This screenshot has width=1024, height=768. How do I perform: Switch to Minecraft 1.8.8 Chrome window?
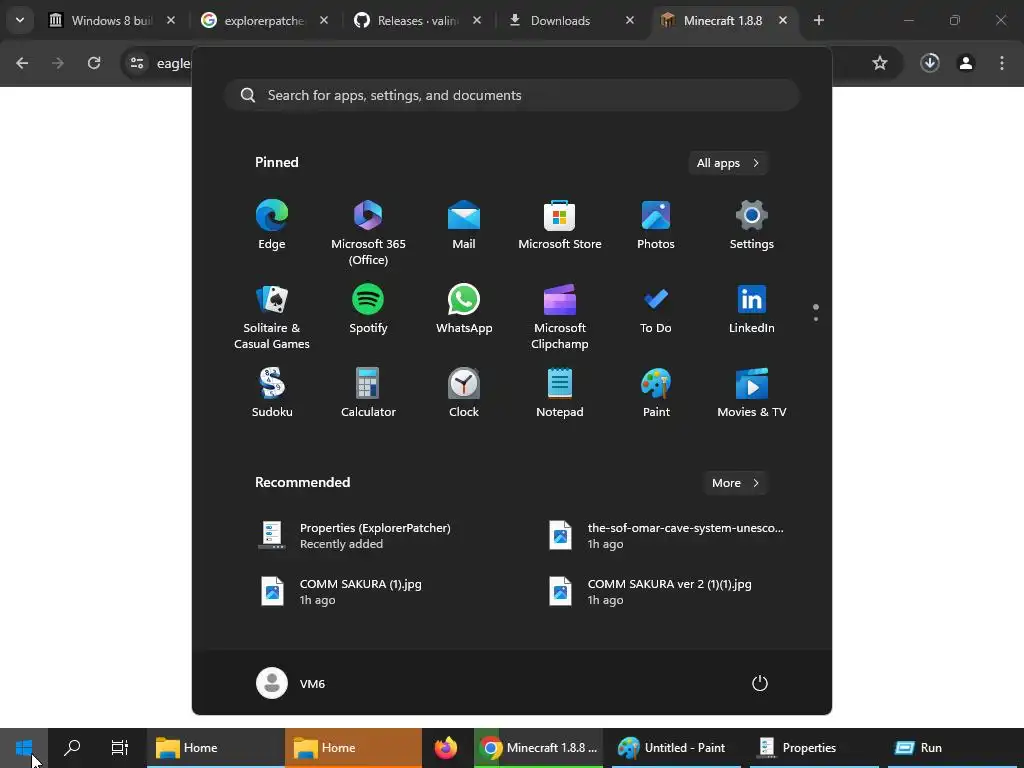[x=539, y=748]
